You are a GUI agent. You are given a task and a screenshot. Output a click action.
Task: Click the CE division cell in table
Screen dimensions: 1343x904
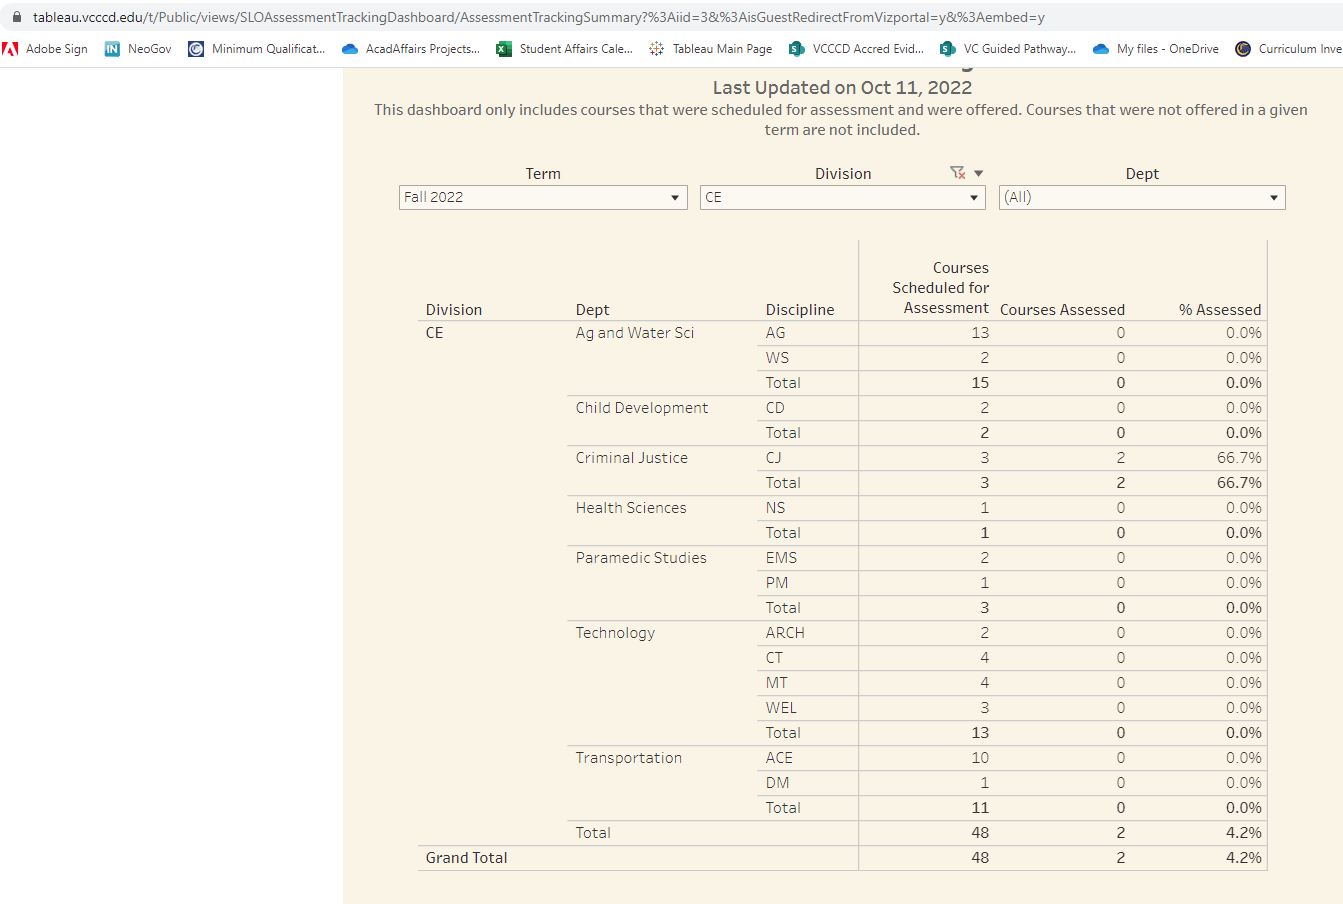[434, 333]
